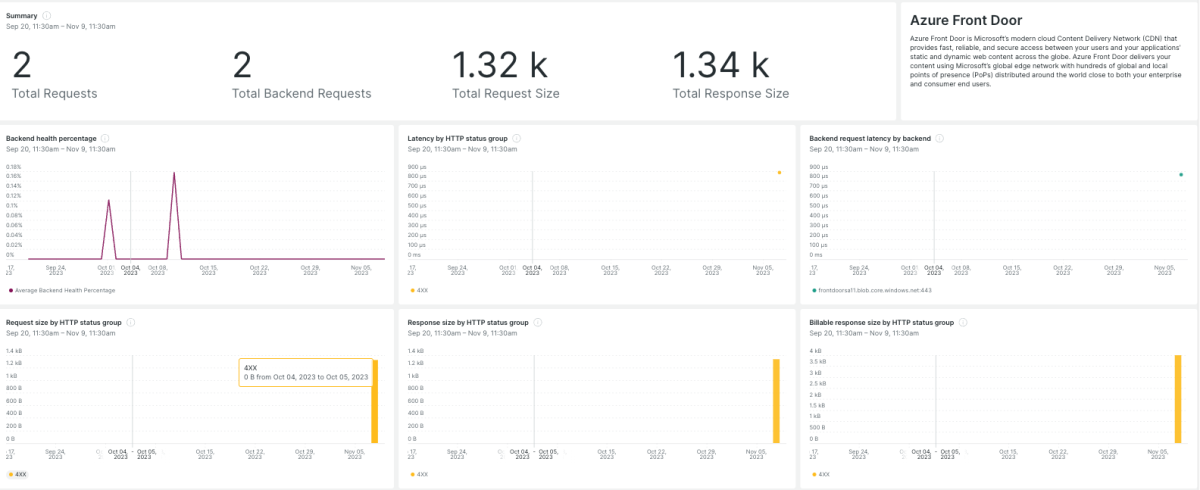Click the Azure Front Door description paragraph
This screenshot has height=490, width=1200.
(x=1047, y=61)
